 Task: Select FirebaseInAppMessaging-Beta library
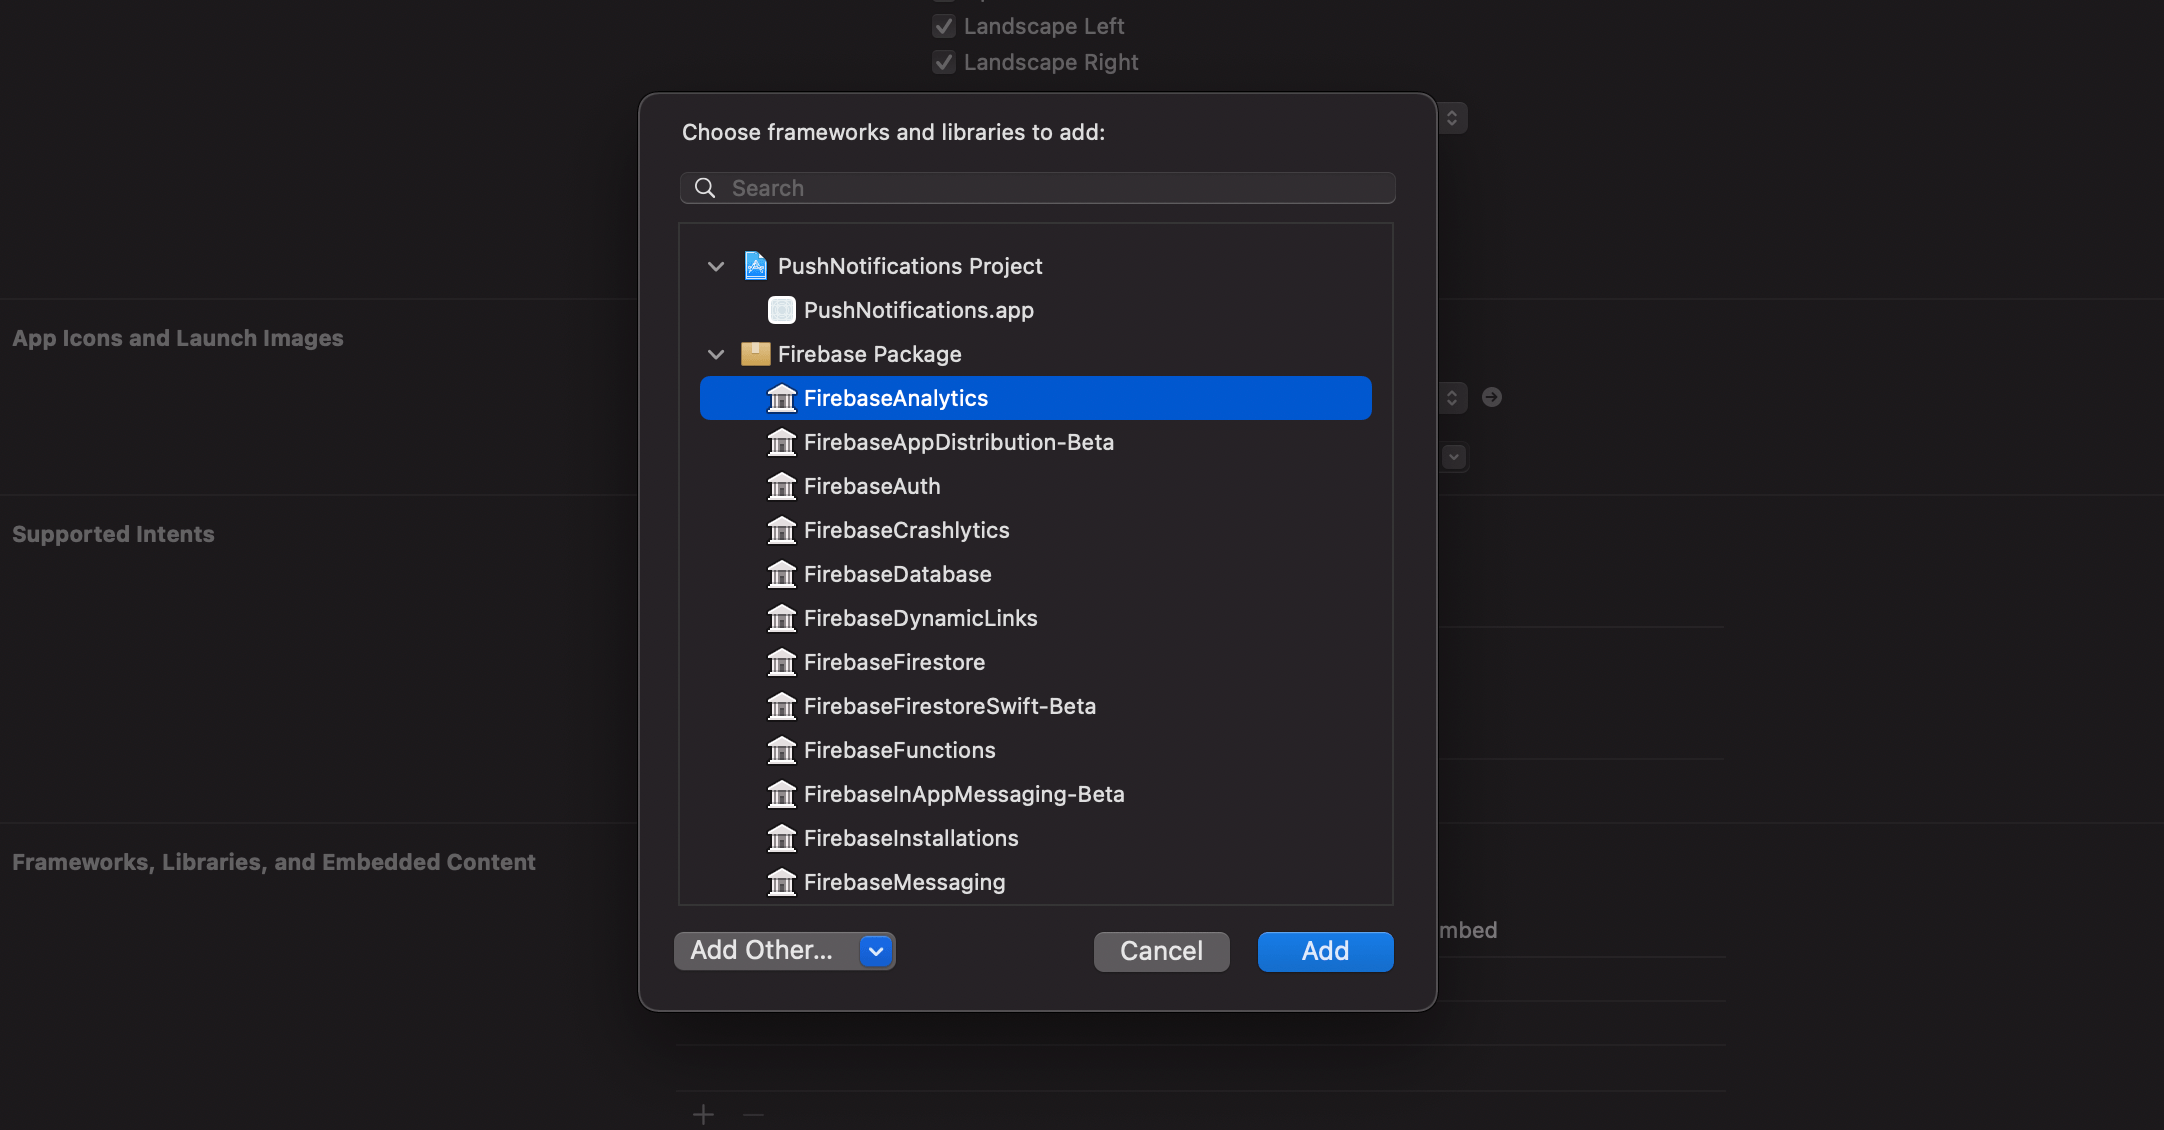point(963,794)
